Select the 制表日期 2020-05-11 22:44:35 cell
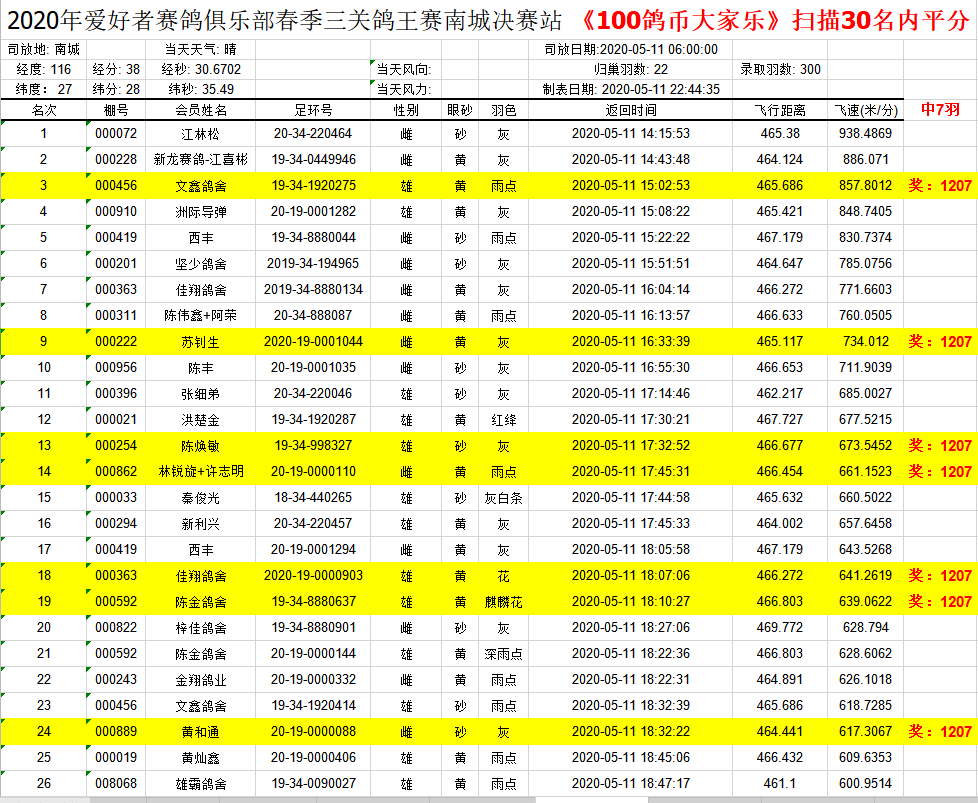This screenshot has height=803, width=978. coord(631,89)
